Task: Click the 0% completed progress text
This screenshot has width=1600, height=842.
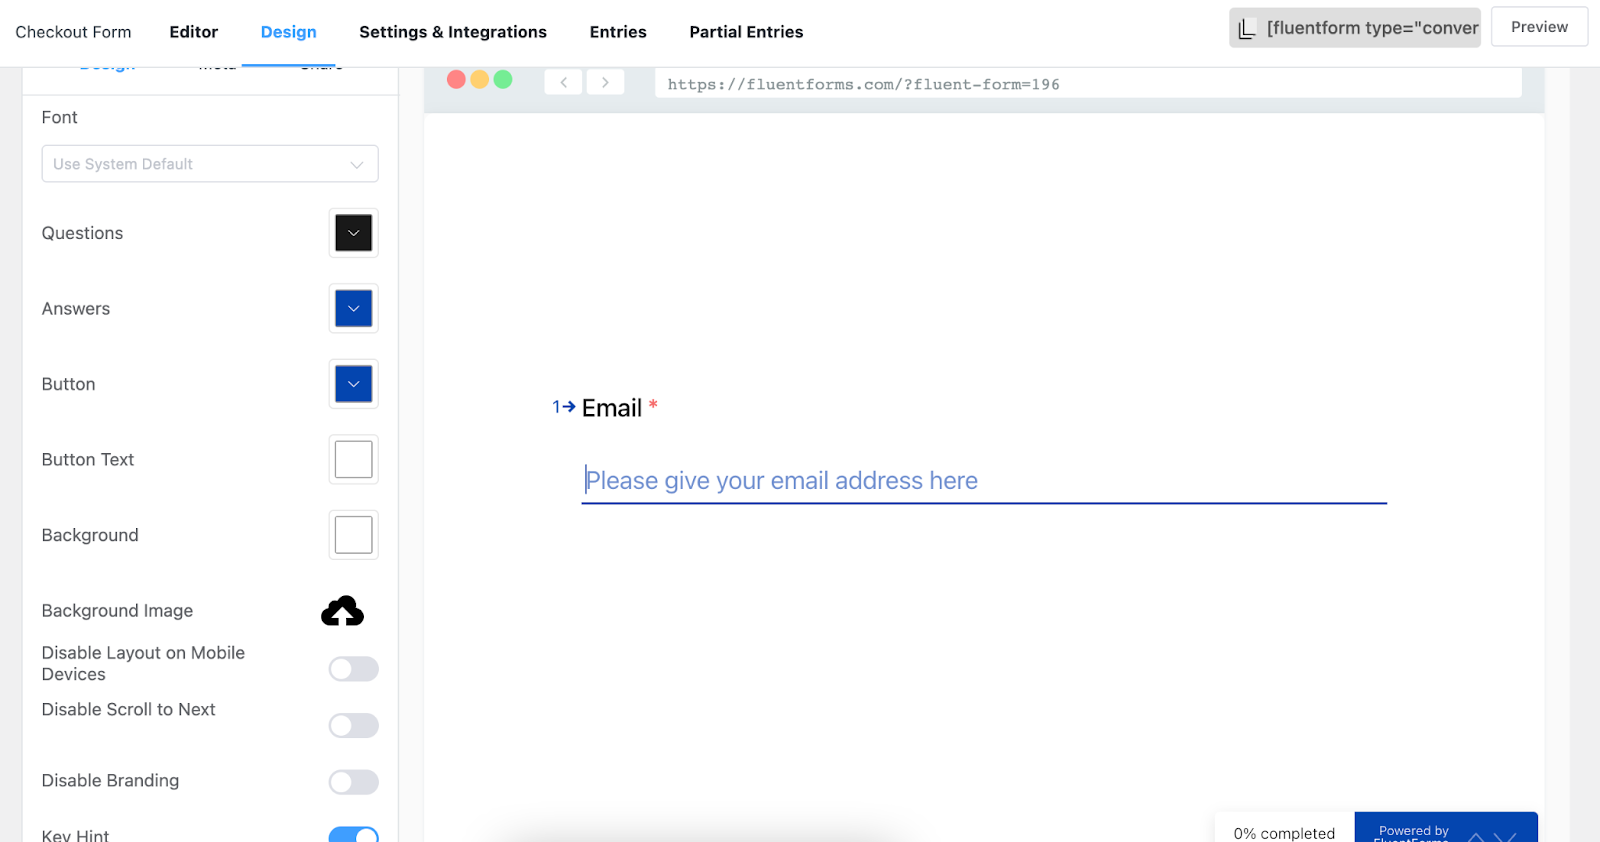Action: pyautogui.click(x=1284, y=833)
